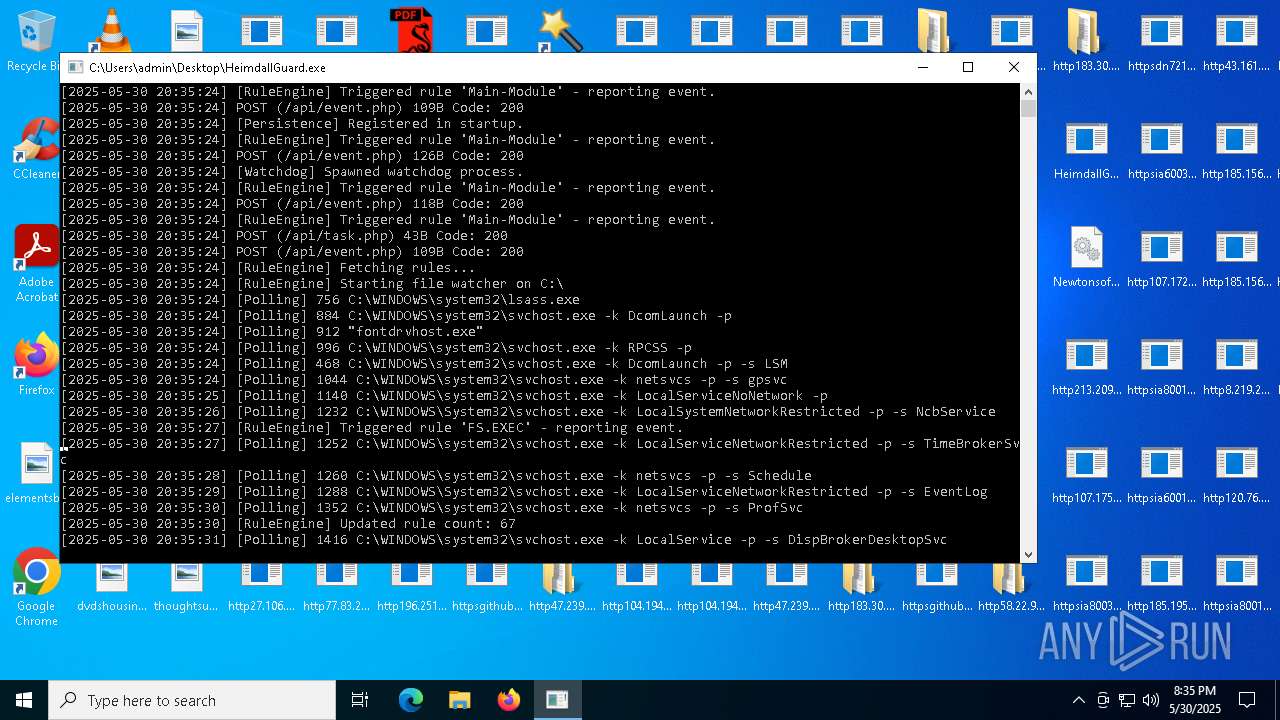Image resolution: width=1280 pixels, height=720 pixels.
Task: Click the console scrollbar up arrow
Action: [1028, 92]
